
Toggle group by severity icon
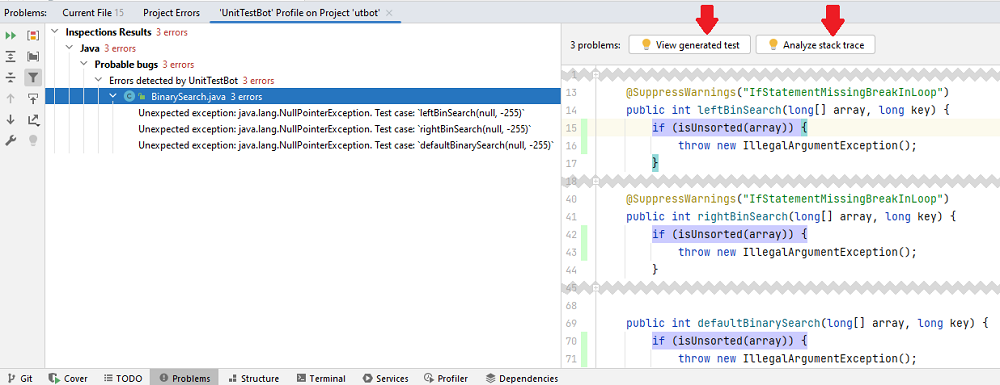tap(33, 36)
